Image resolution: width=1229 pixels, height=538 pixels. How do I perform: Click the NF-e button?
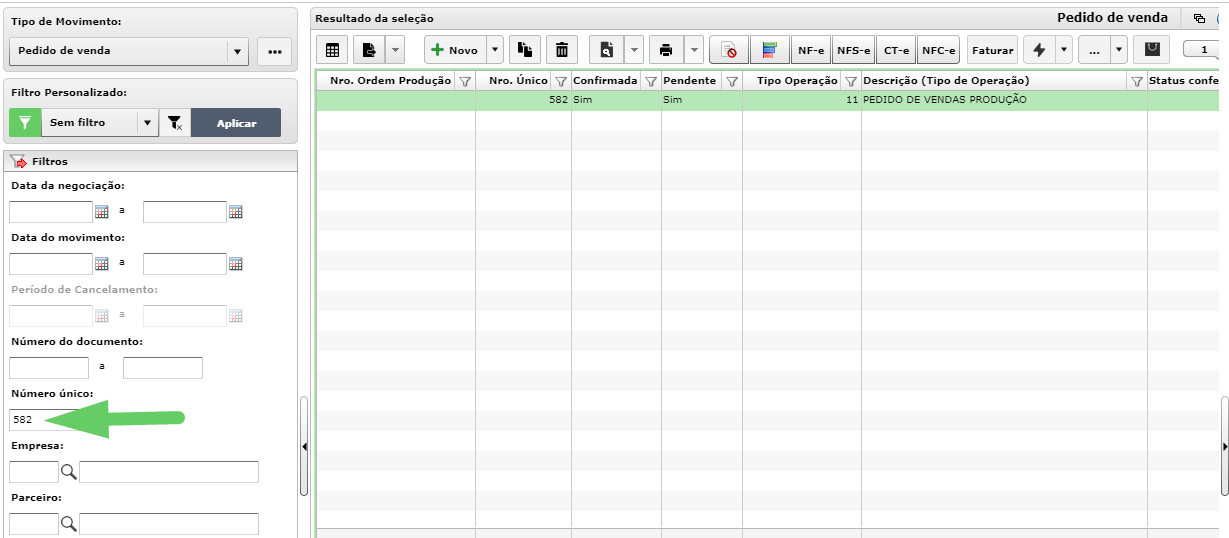(810, 50)
